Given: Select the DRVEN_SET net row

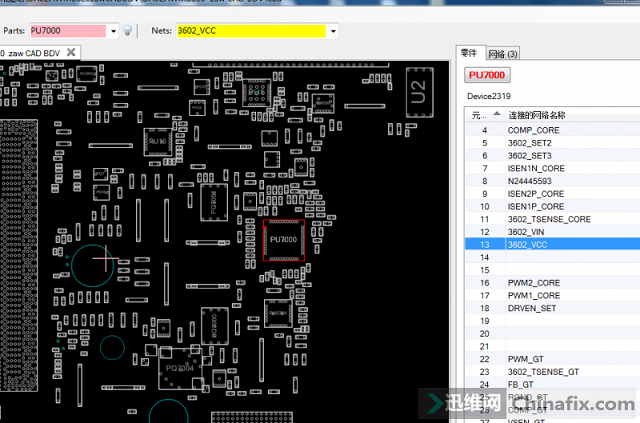Looking at the screenshot, I should (x=532, y=308).
